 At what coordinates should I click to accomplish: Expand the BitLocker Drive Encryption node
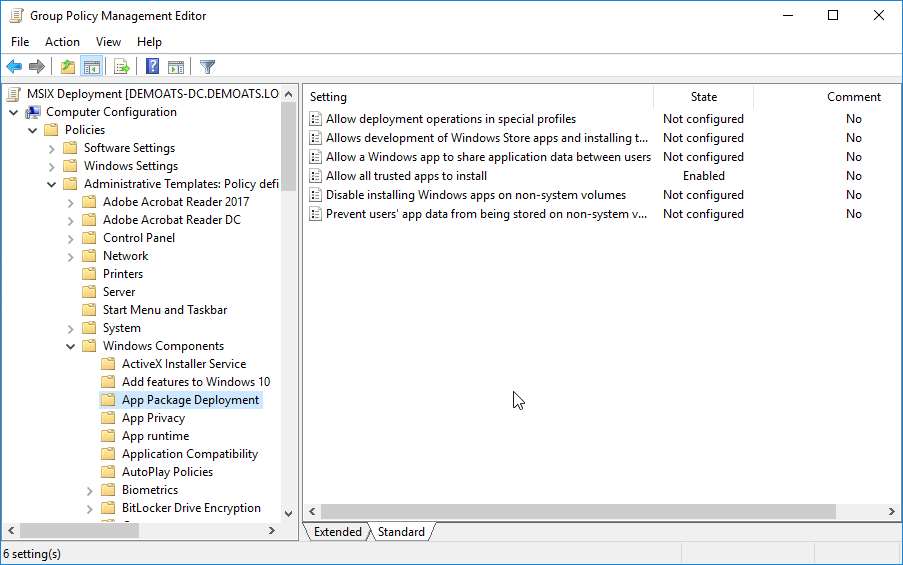point(90,509)
